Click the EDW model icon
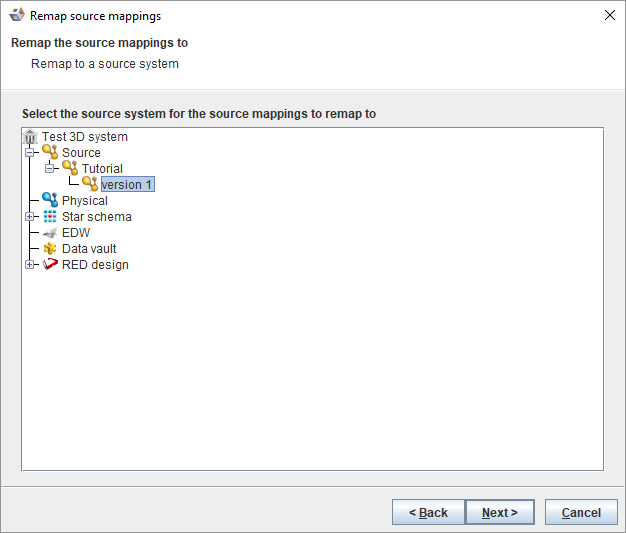The height and width of the screenshot is (533, 626). tap(50, 233)
